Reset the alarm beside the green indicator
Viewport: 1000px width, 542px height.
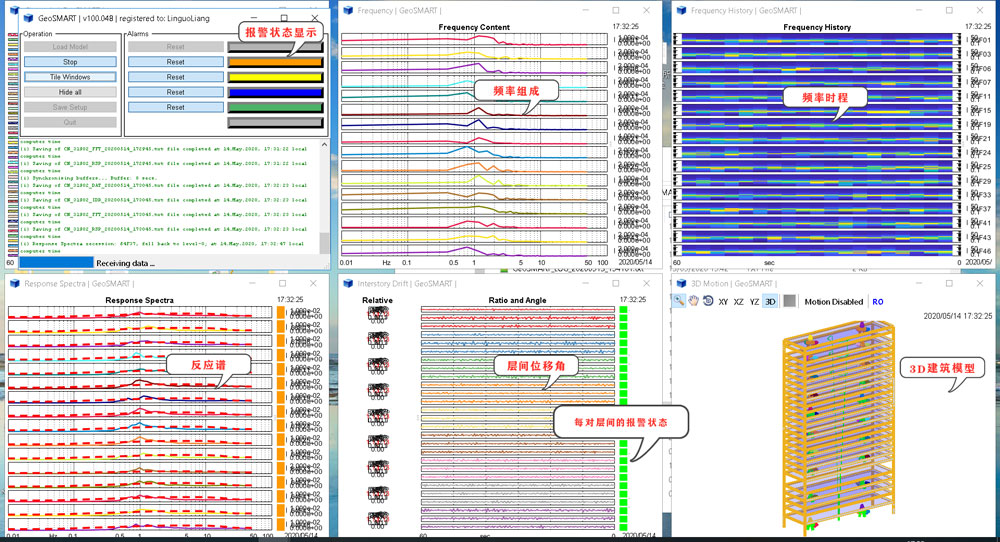point(175,107)
